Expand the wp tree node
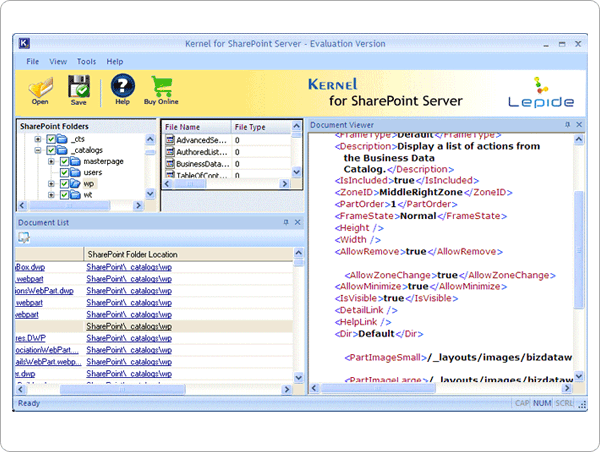This screenshot has height=452, width=600. point(51,184)
